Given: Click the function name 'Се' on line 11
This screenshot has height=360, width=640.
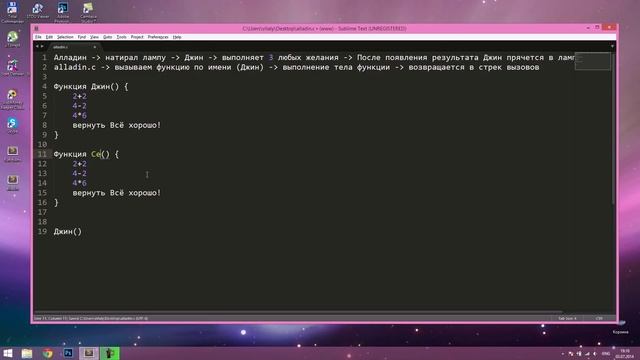Looking at the screenshot, I should tap(96, 154).
